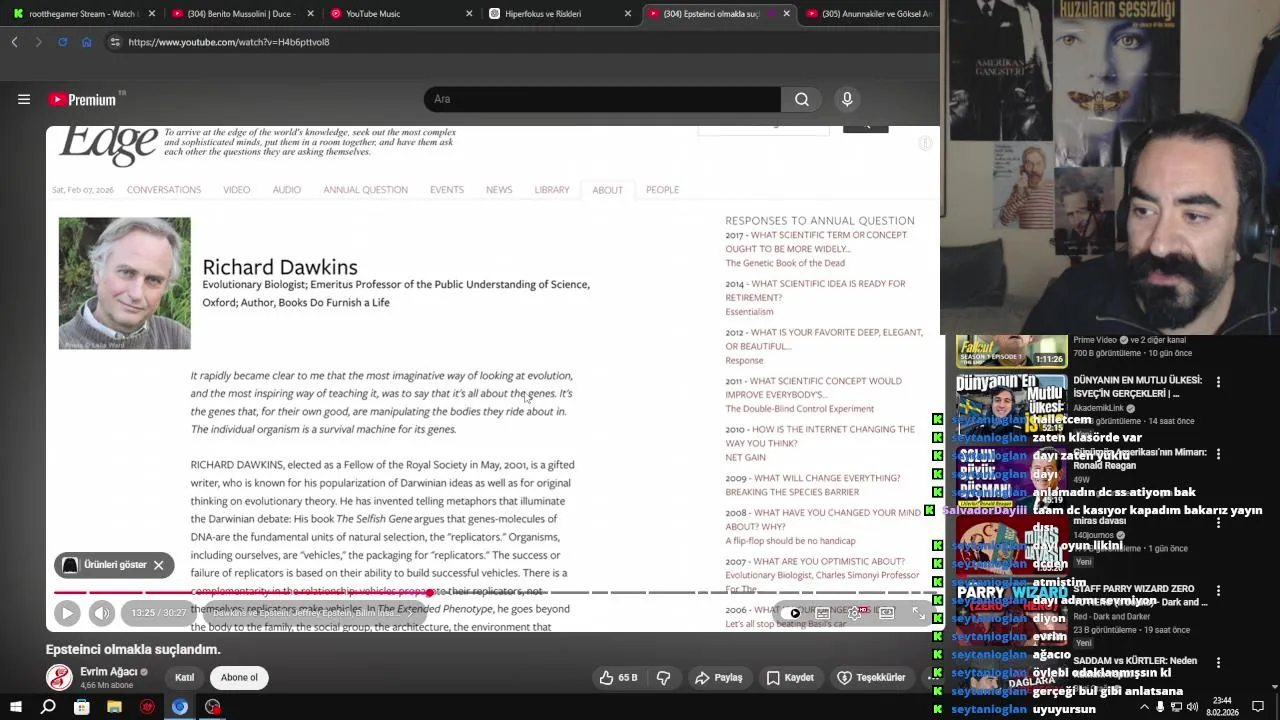Image resolution: width=1280 pixels, height=720 pixels.
Task: Open options menu for STAFF PARRY WIZARD video
Action: click(x=1218, y=591)
